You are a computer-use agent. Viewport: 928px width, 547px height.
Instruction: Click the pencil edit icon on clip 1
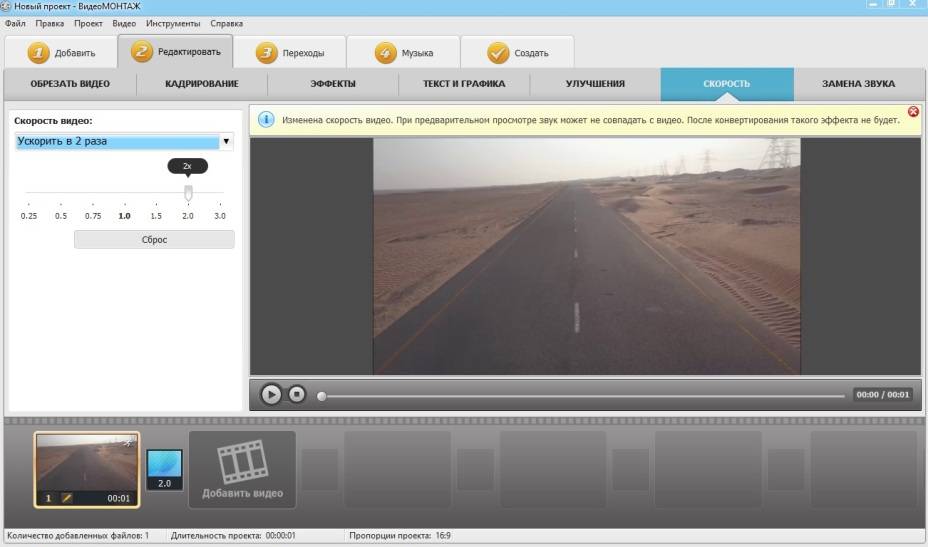(68, 497)
